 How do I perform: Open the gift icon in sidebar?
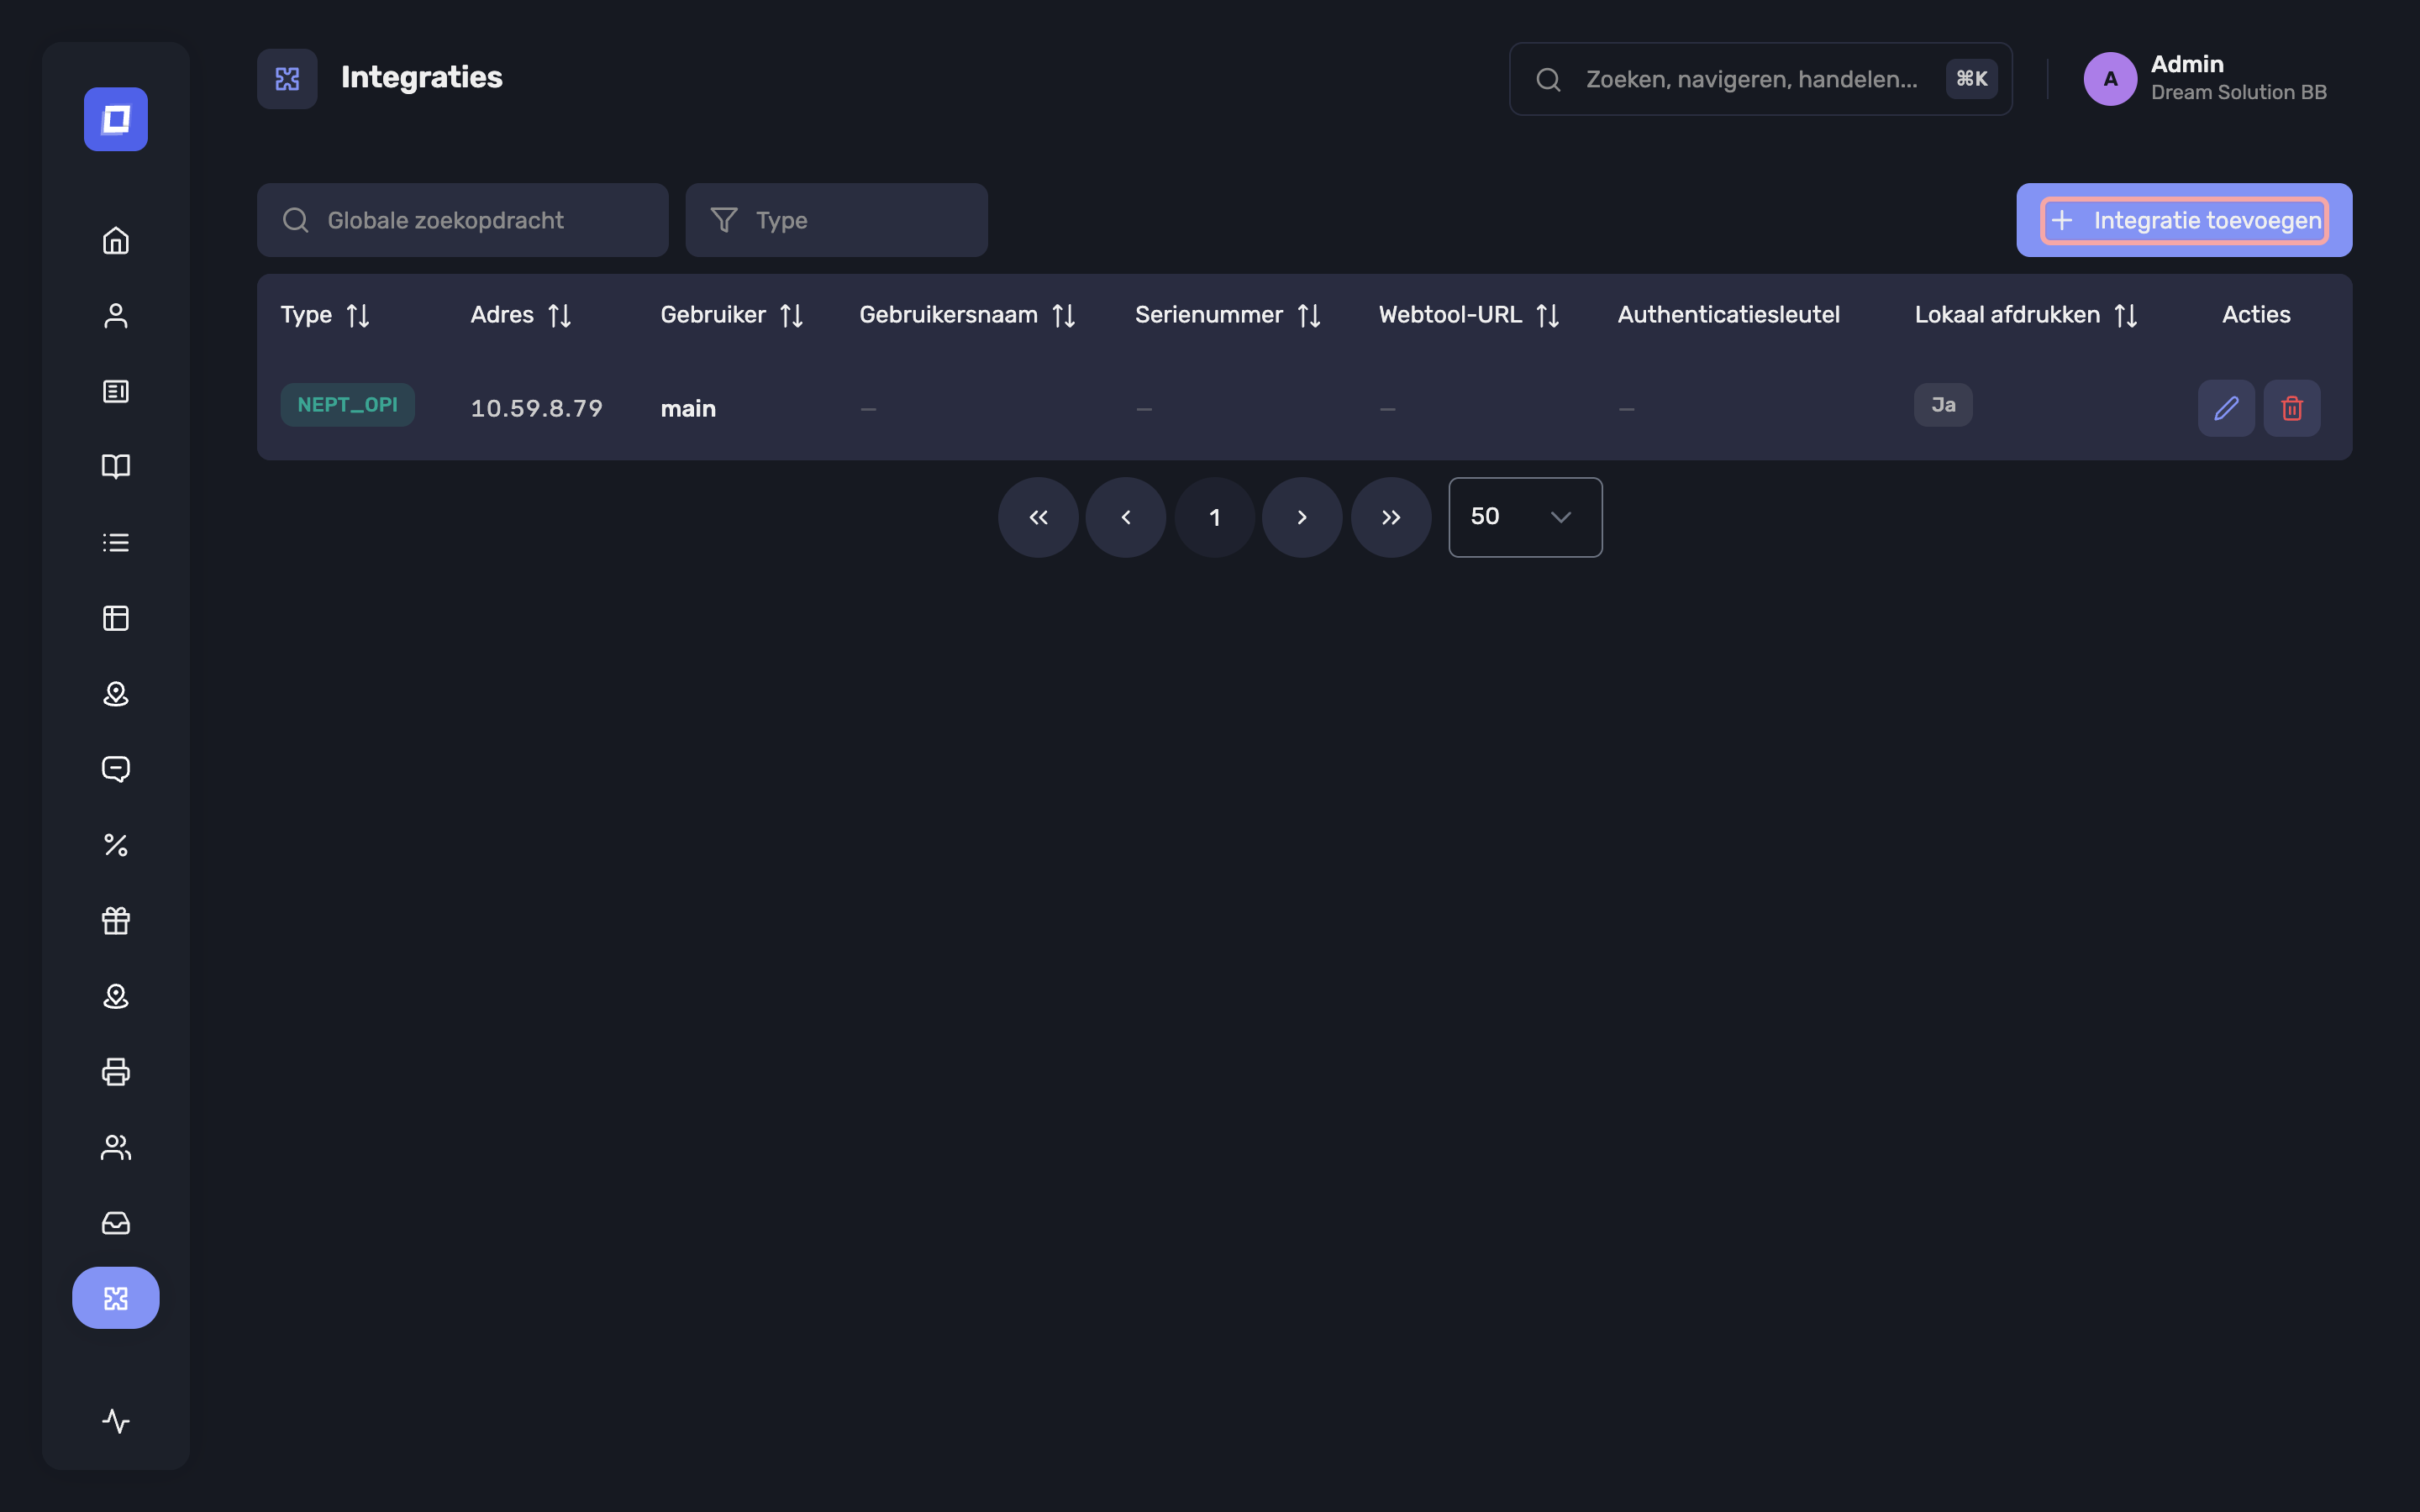116,920
